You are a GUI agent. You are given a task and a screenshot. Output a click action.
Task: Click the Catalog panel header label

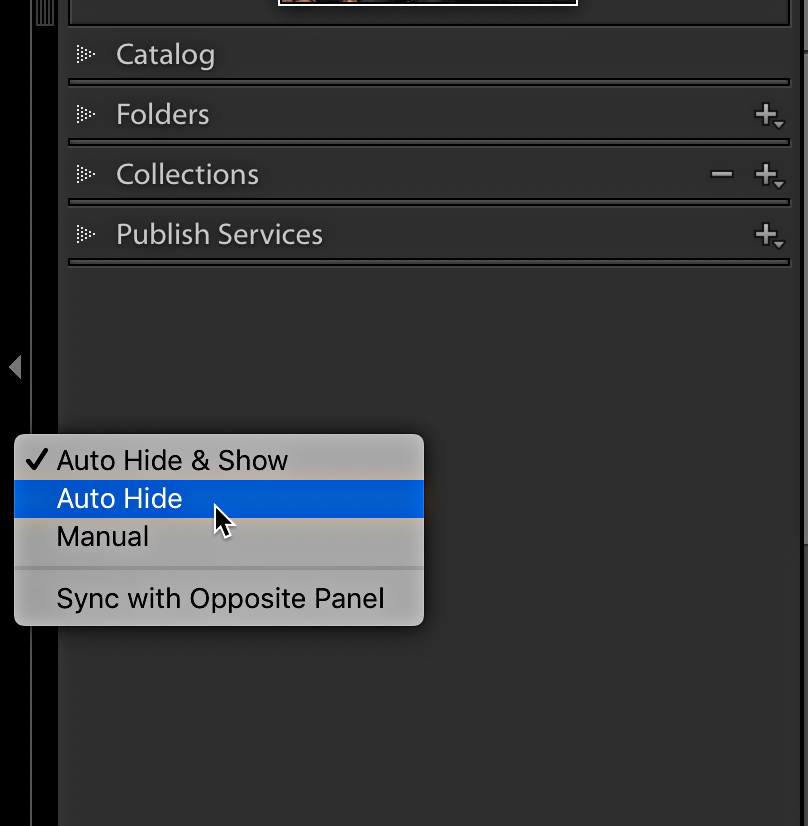pos(165,55)
